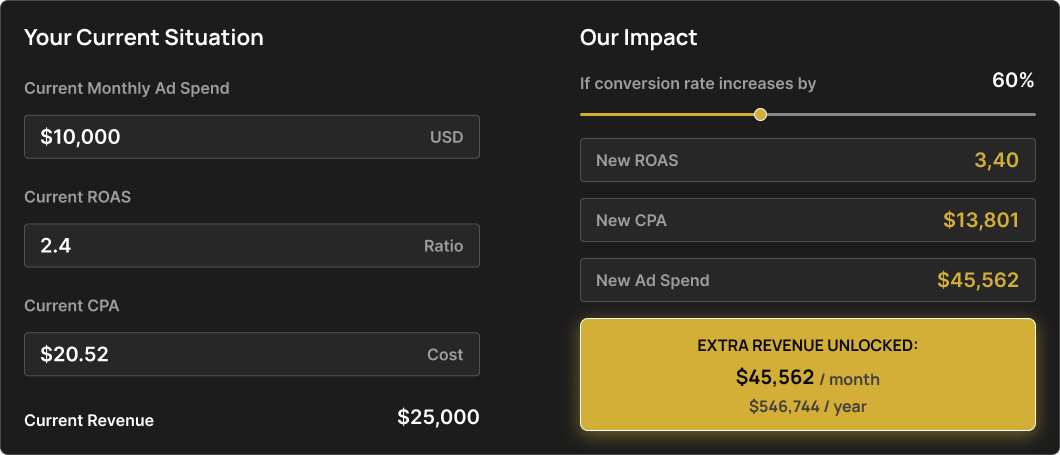Viewport: 1060px width, 455px height.
Task: Select the Current ROAS value 2.4
Action: point(55,245)
